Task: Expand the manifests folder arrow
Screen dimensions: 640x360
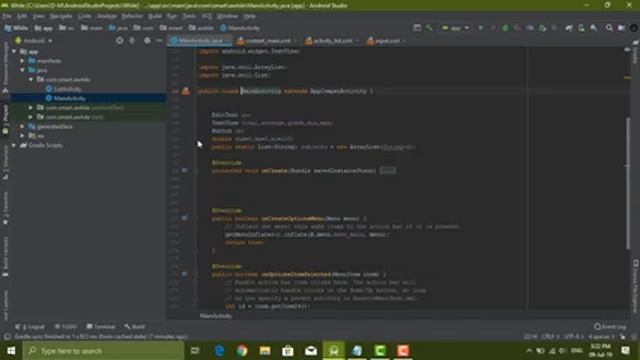Action: (22, 61)
